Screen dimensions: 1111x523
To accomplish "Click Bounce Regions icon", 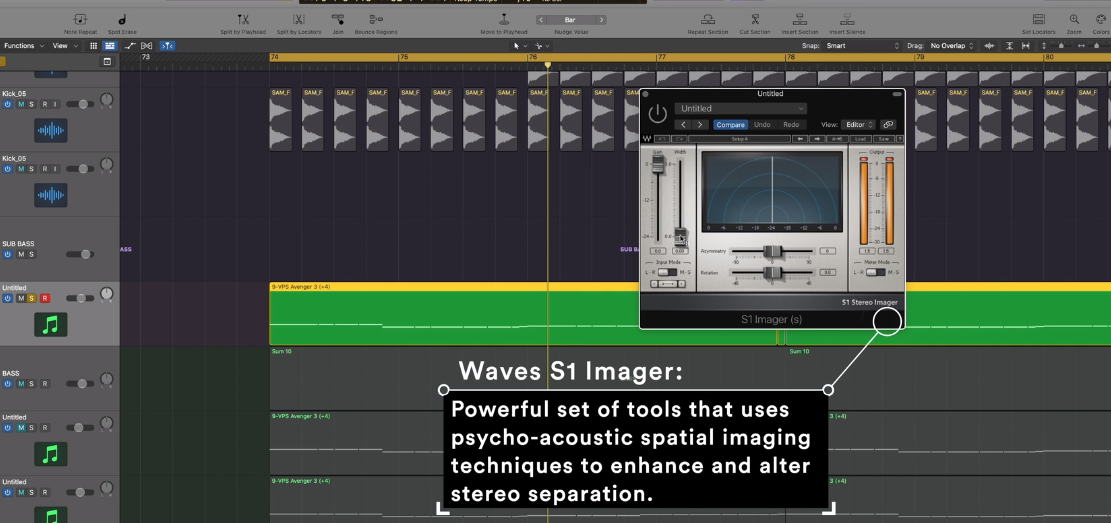I will point(376,20).
